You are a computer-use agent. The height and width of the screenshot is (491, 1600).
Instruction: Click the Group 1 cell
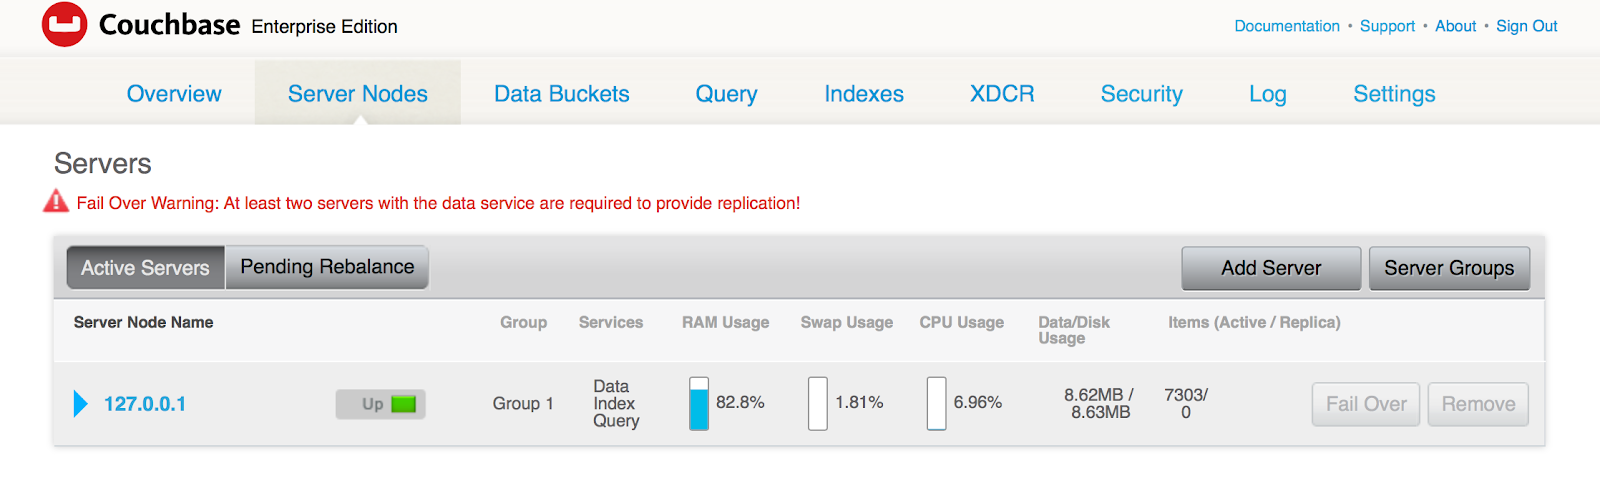point(523,403)
